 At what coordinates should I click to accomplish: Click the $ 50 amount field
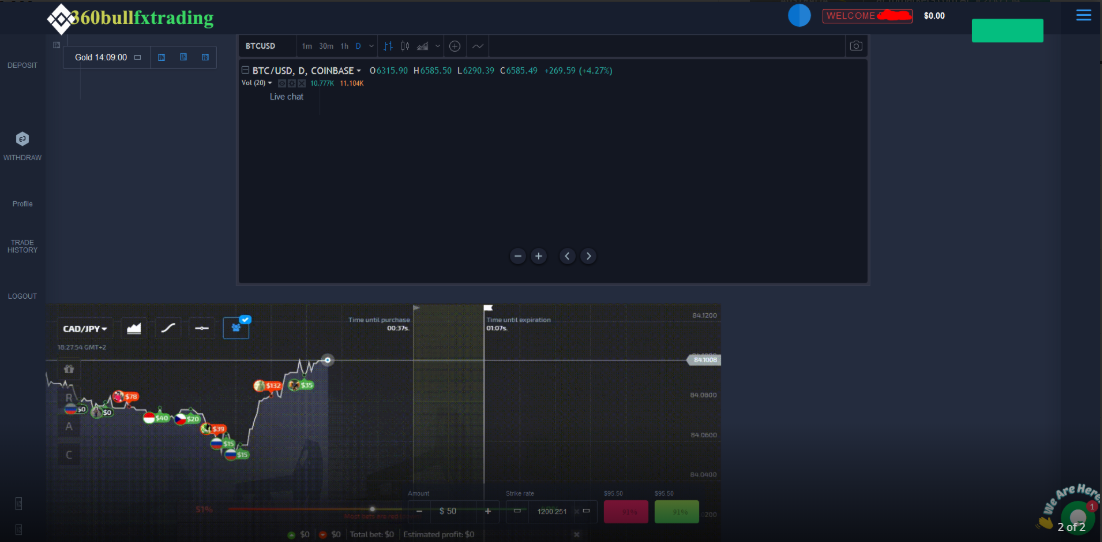tap(448, 511)
